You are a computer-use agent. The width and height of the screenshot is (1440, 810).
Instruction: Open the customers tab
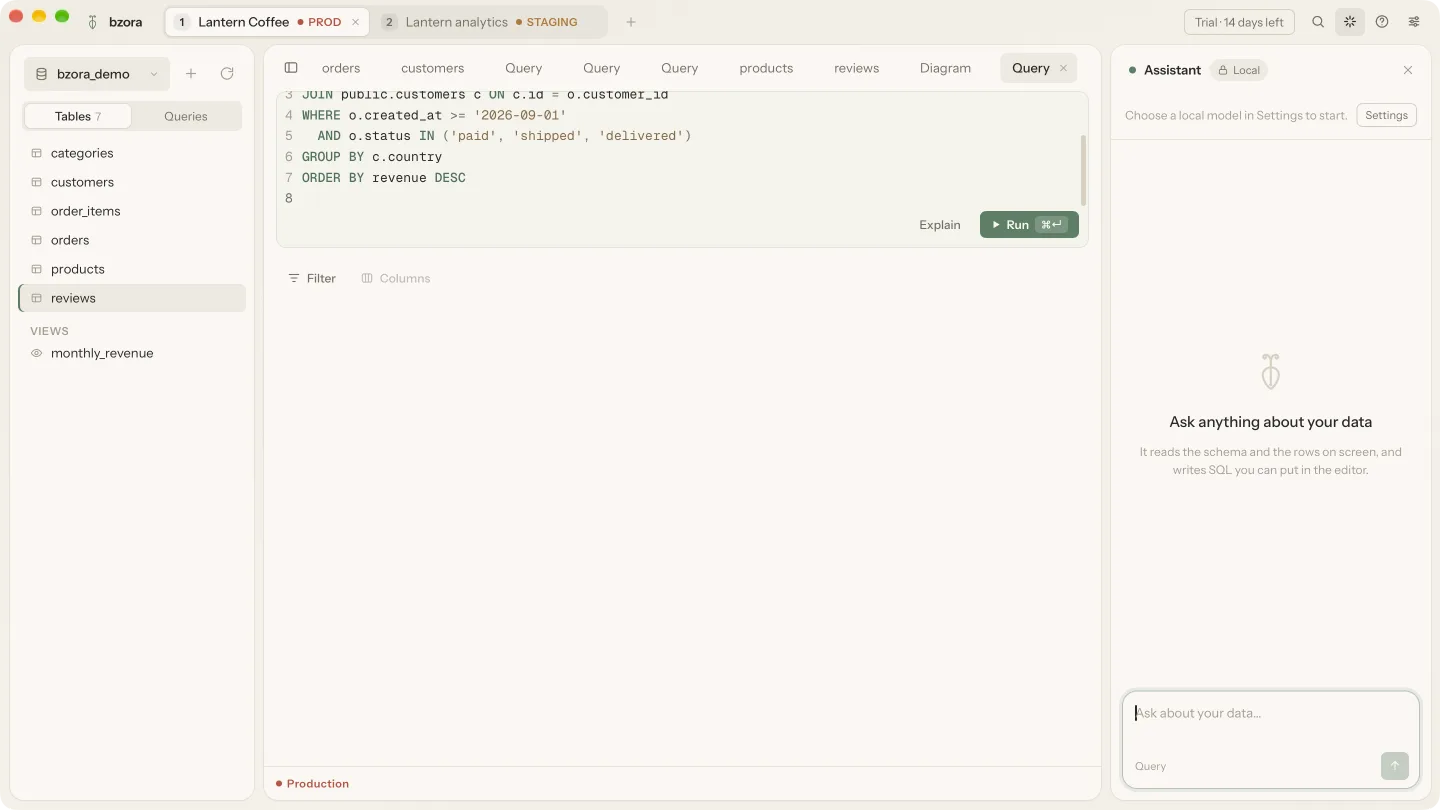432,68
